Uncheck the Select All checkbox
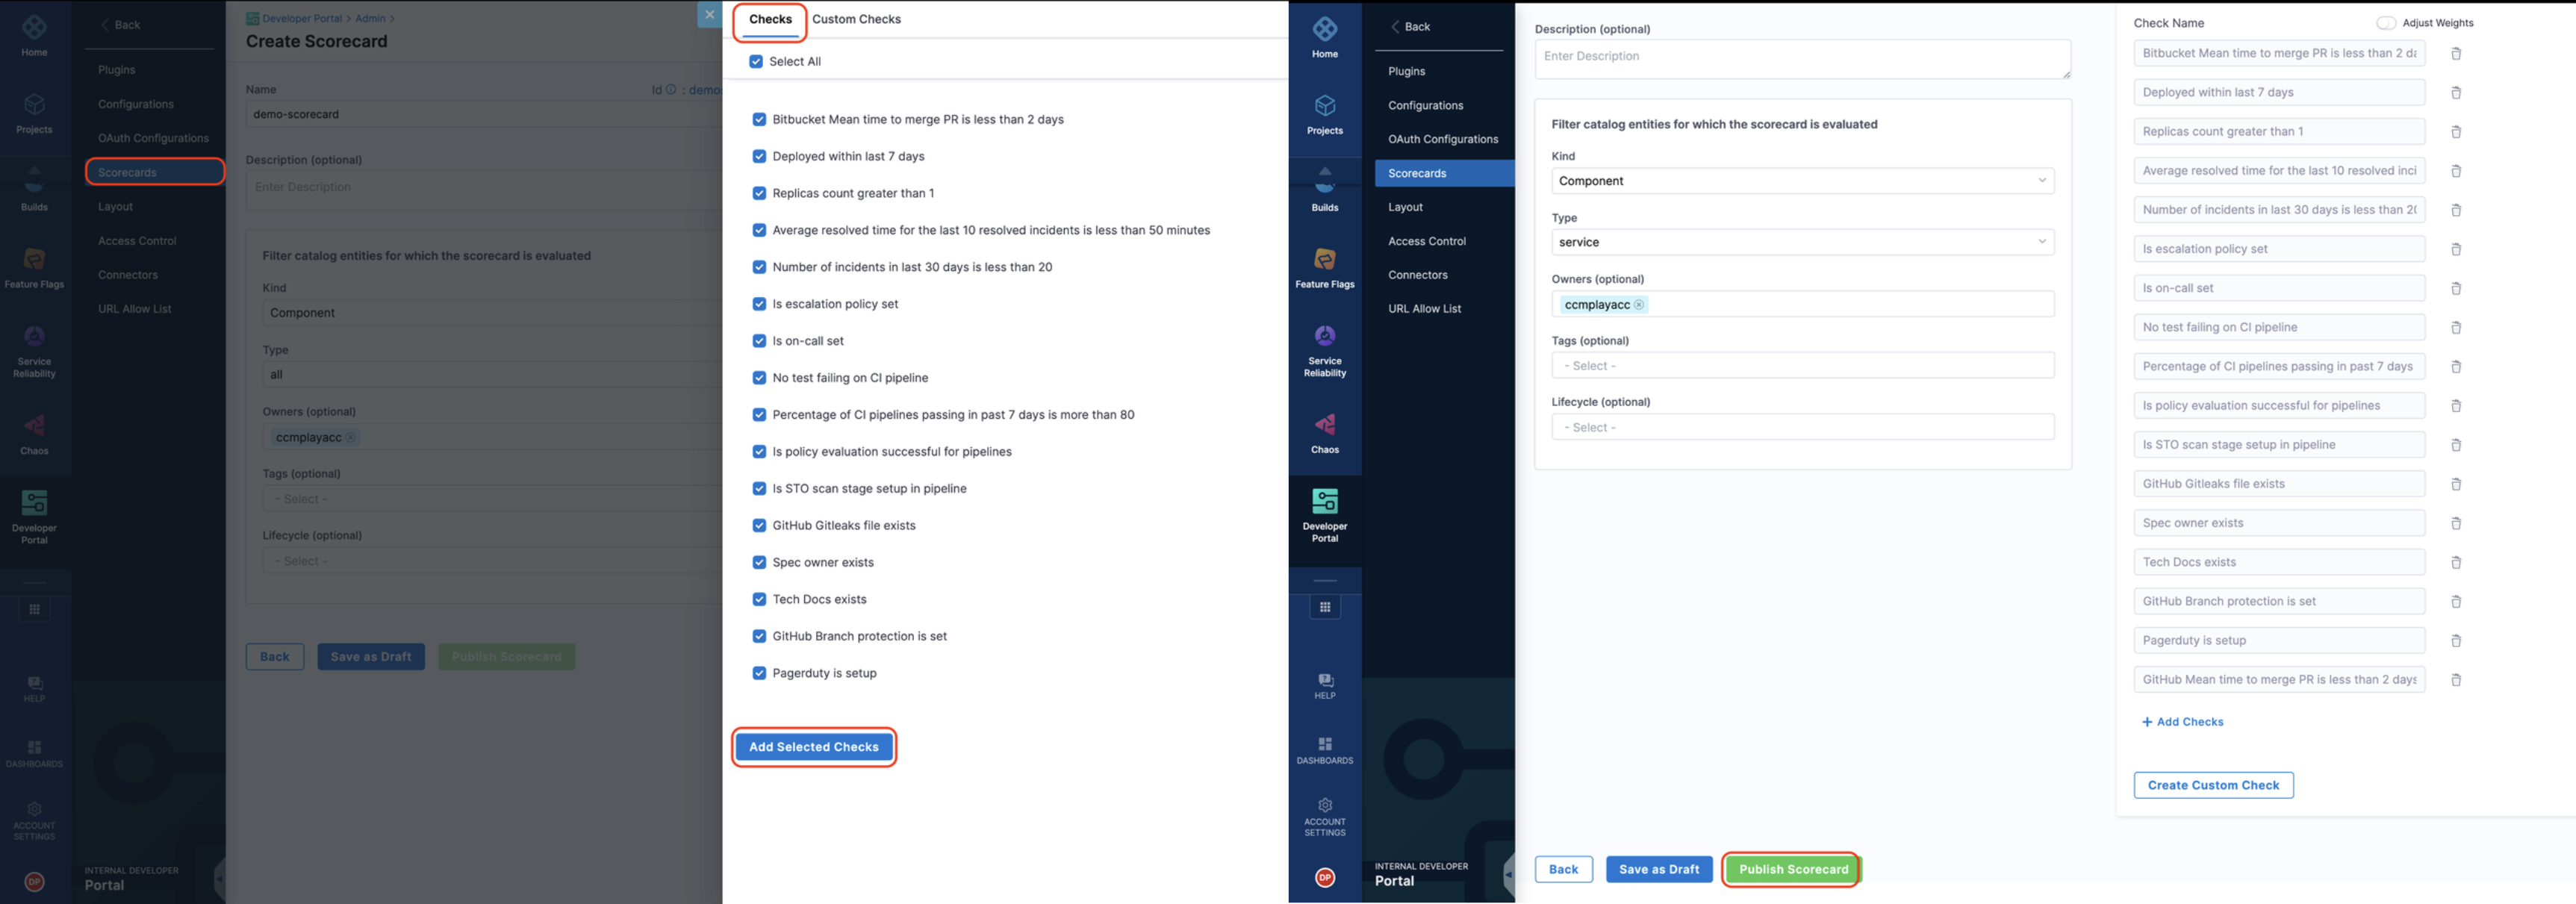 tap(756, 62)
